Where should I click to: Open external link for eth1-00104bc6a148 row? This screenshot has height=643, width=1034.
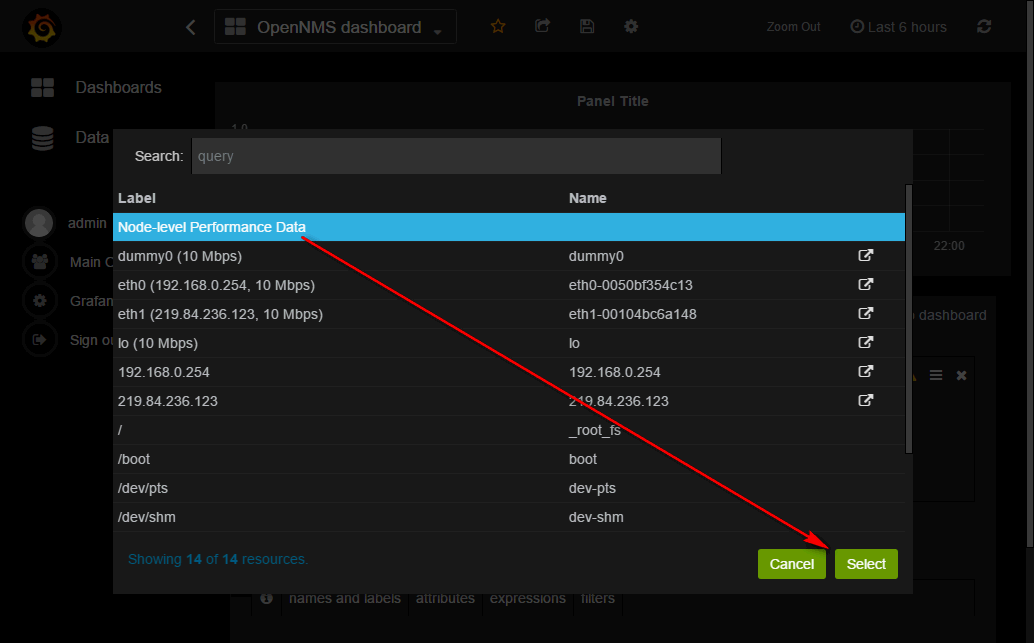tap(865, 313)
